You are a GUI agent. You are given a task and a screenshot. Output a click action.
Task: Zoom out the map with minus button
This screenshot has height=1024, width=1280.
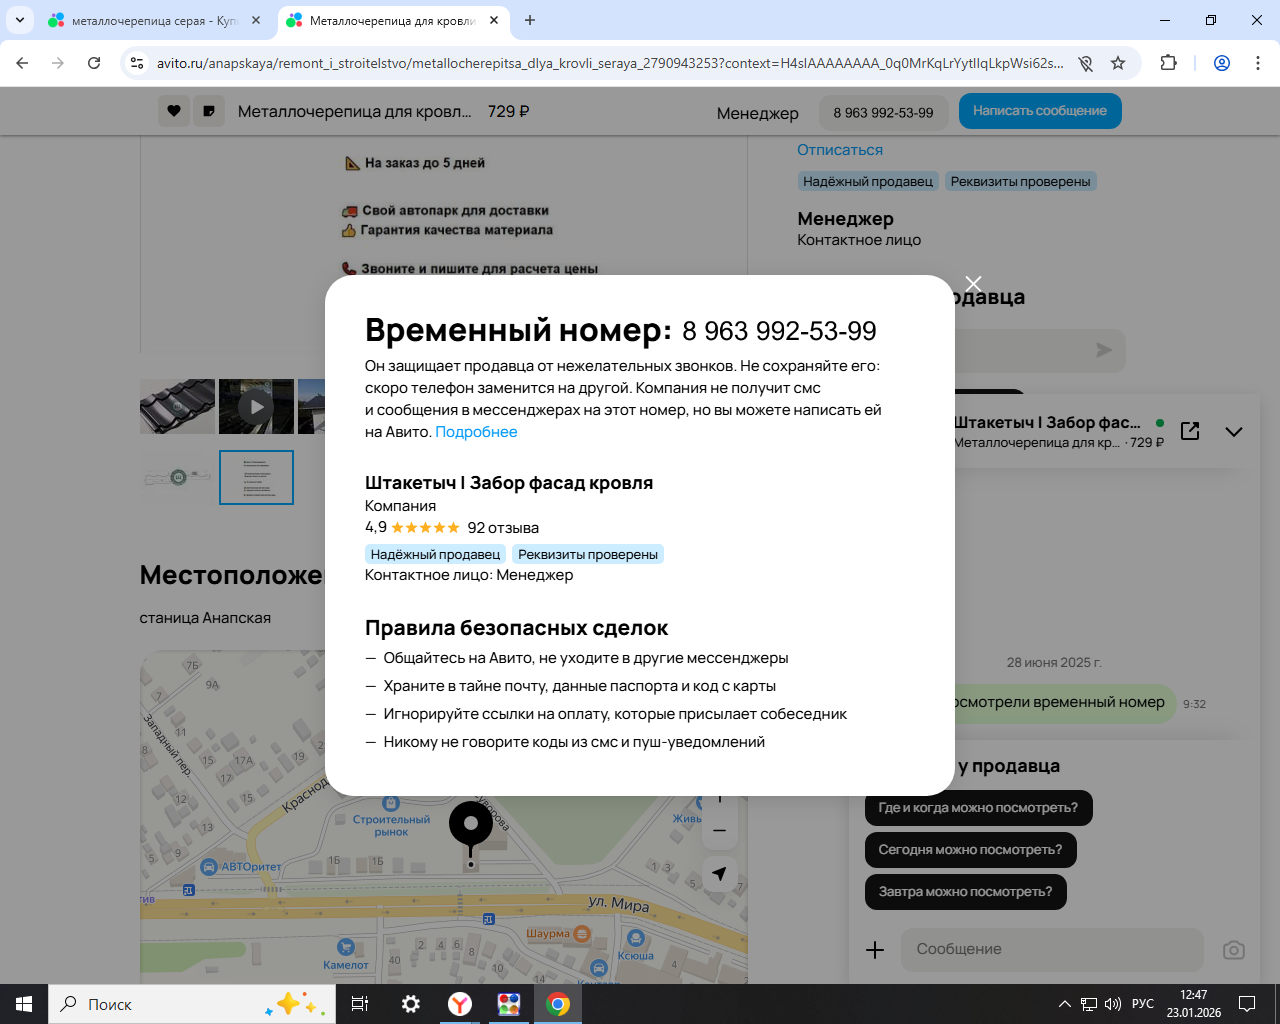(719, 831)
